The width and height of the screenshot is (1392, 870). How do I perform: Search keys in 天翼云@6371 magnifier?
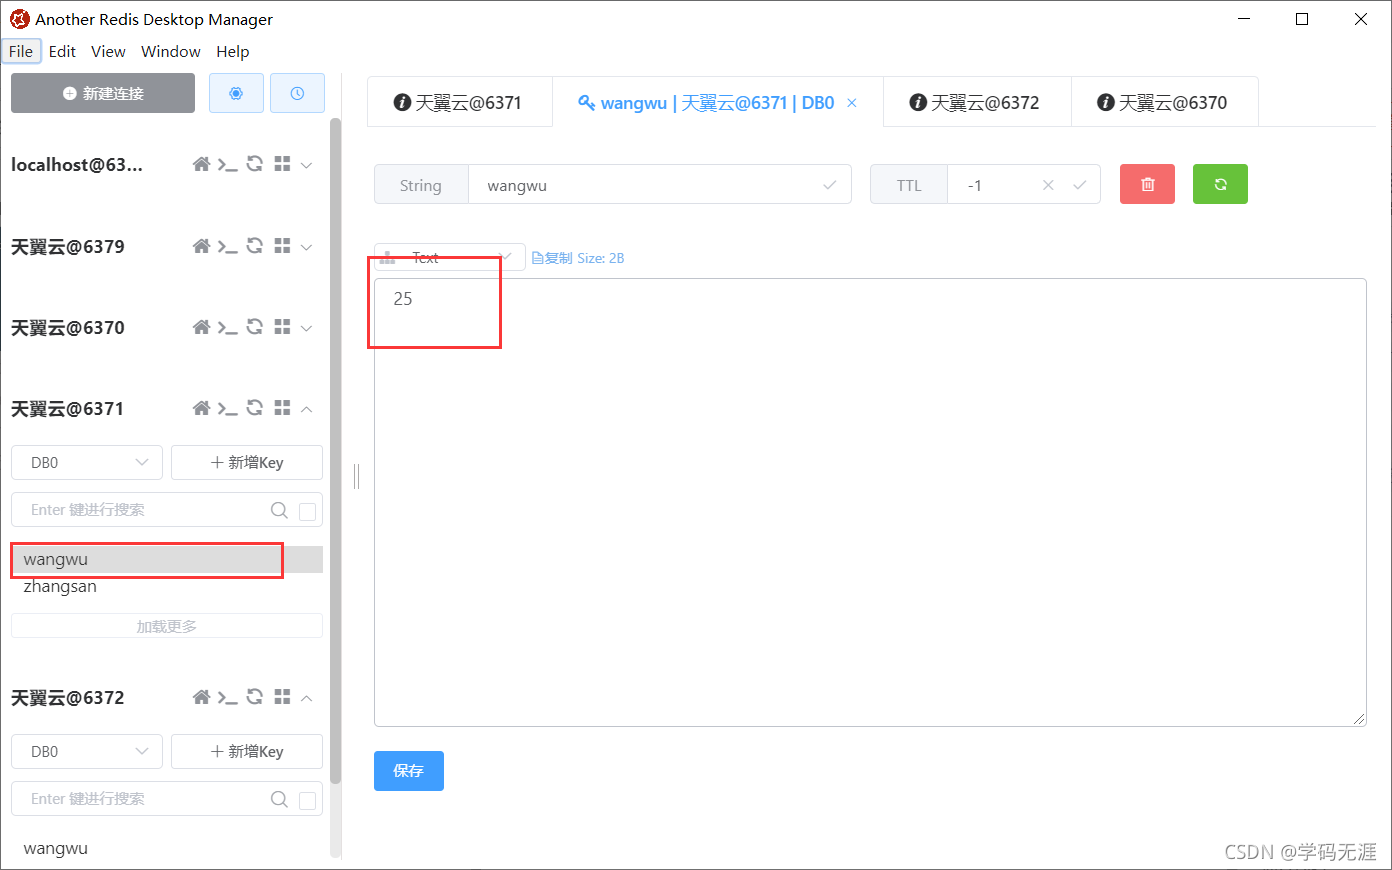click(x=279, y=510)
